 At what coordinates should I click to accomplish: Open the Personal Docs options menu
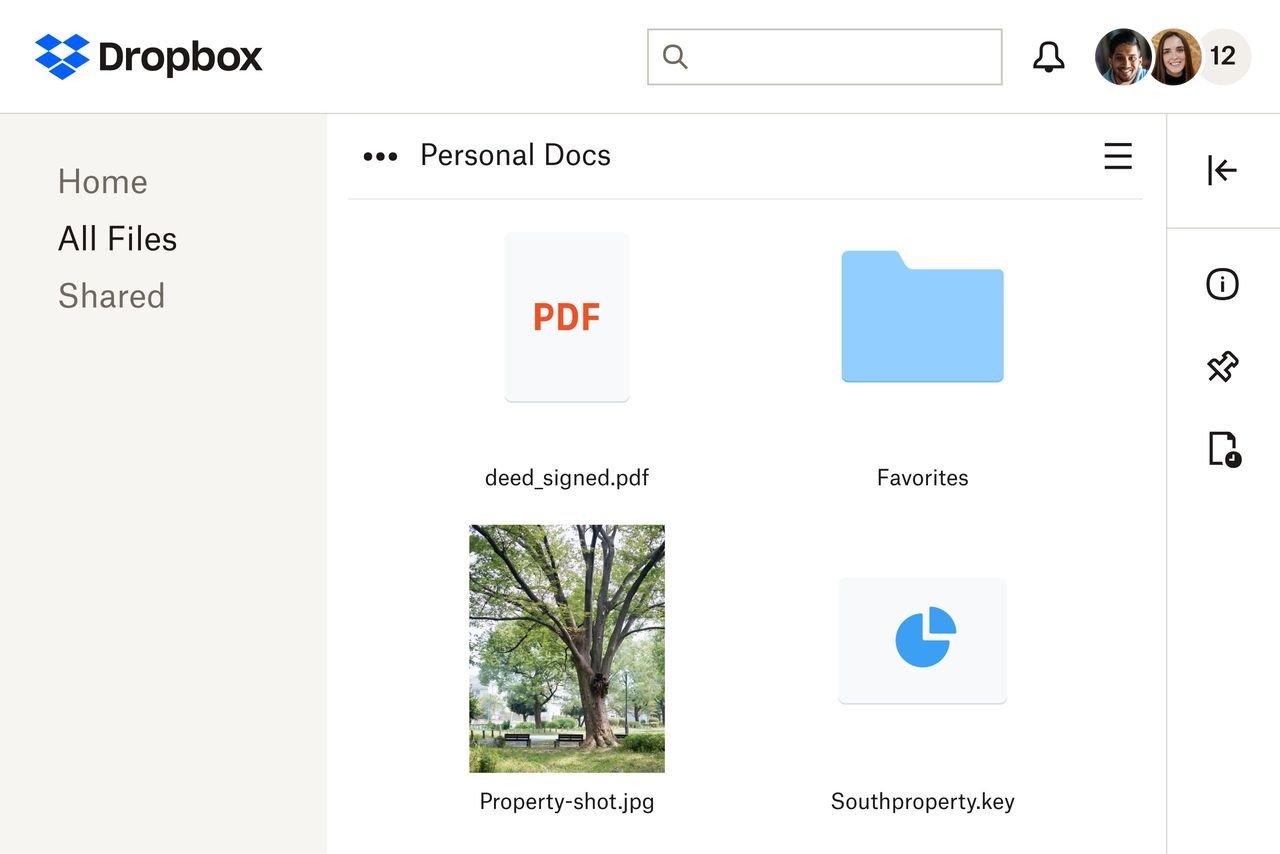tap(380, 156)
